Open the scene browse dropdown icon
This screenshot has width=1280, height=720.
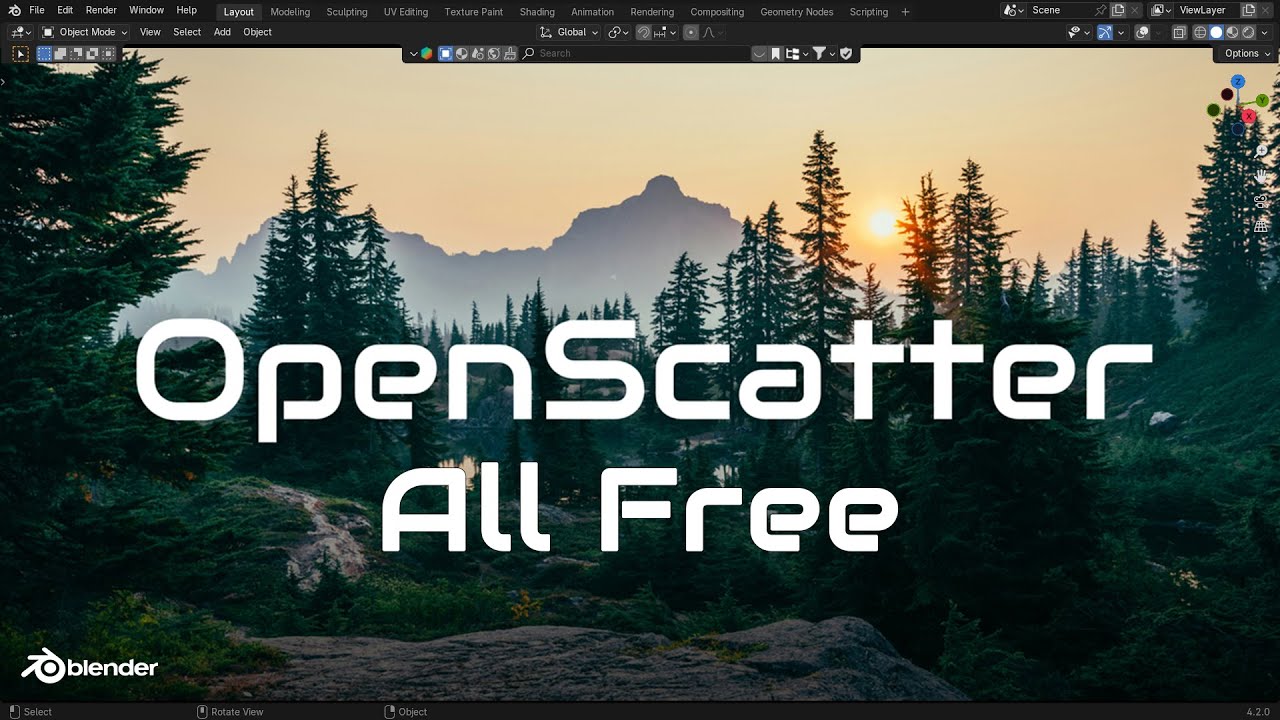(1013, 10)
